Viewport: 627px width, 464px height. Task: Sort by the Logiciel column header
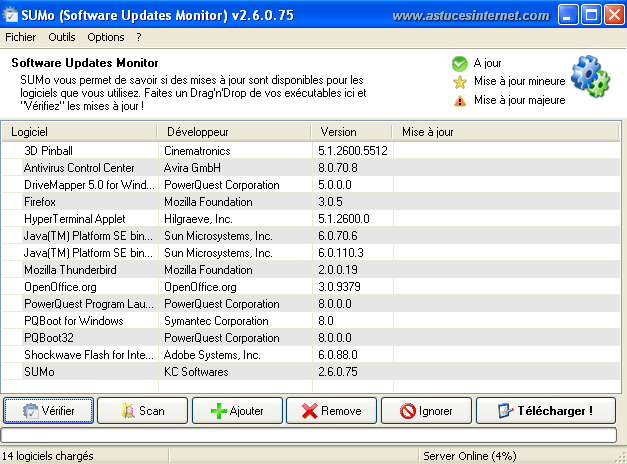pos(79,132)
